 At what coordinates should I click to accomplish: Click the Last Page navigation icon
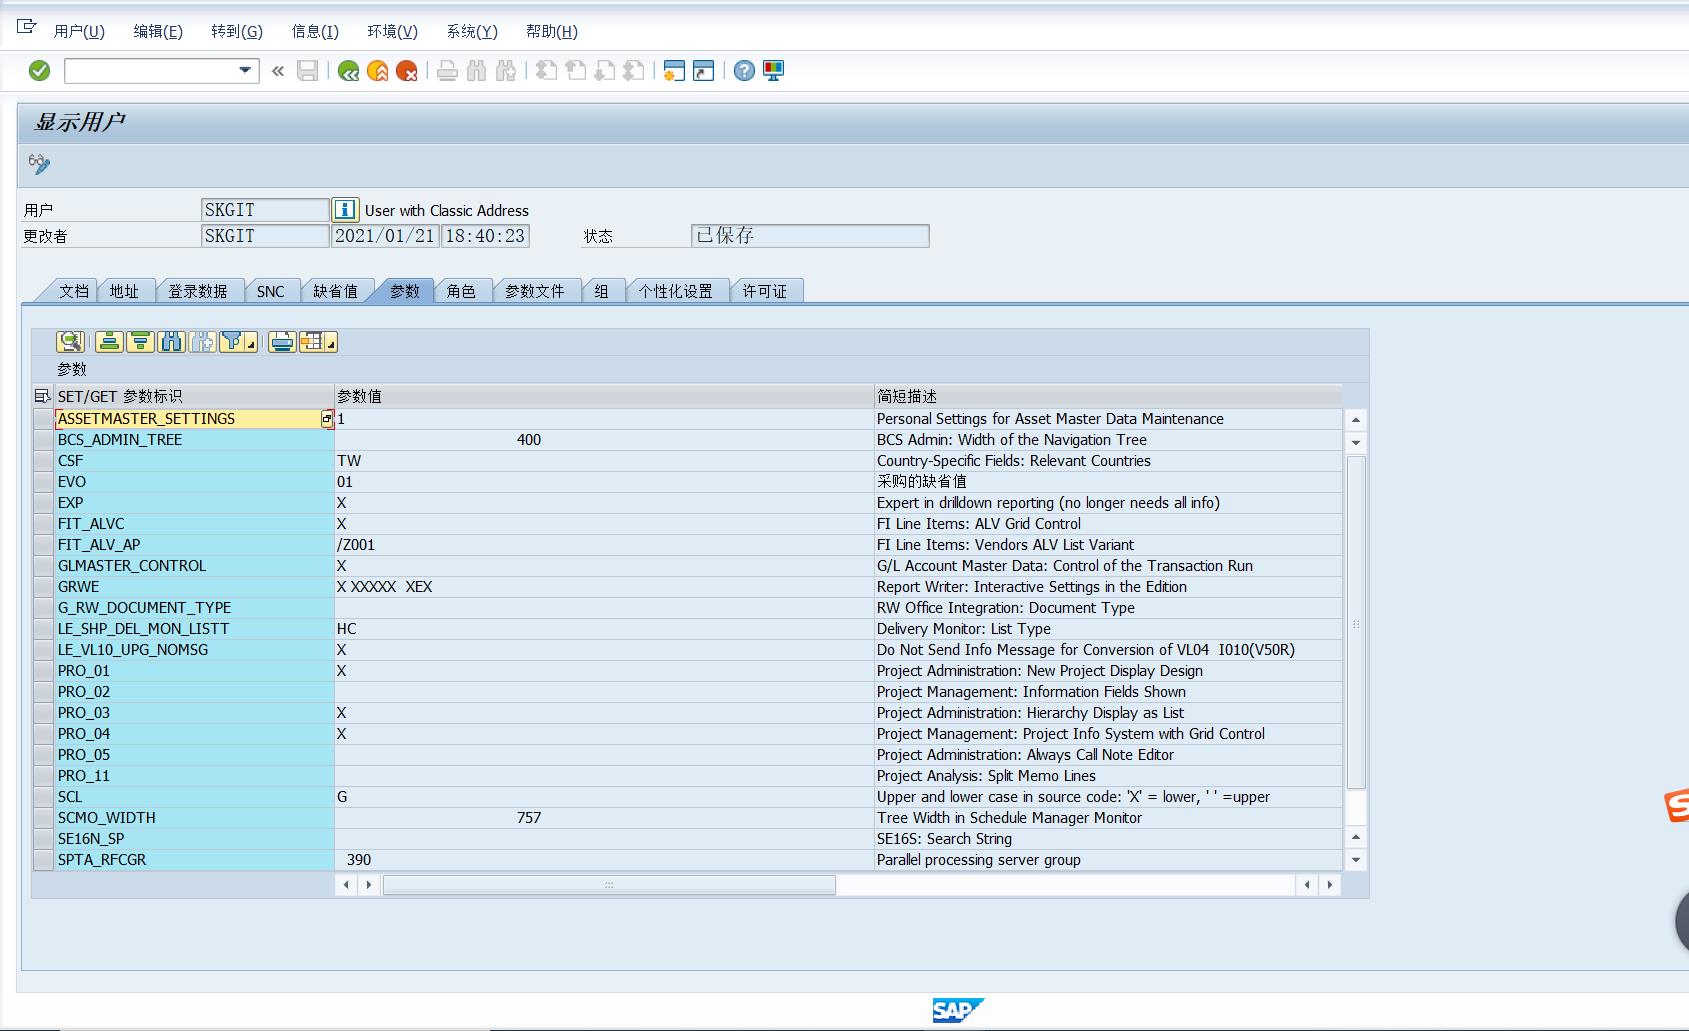(633, 70)
